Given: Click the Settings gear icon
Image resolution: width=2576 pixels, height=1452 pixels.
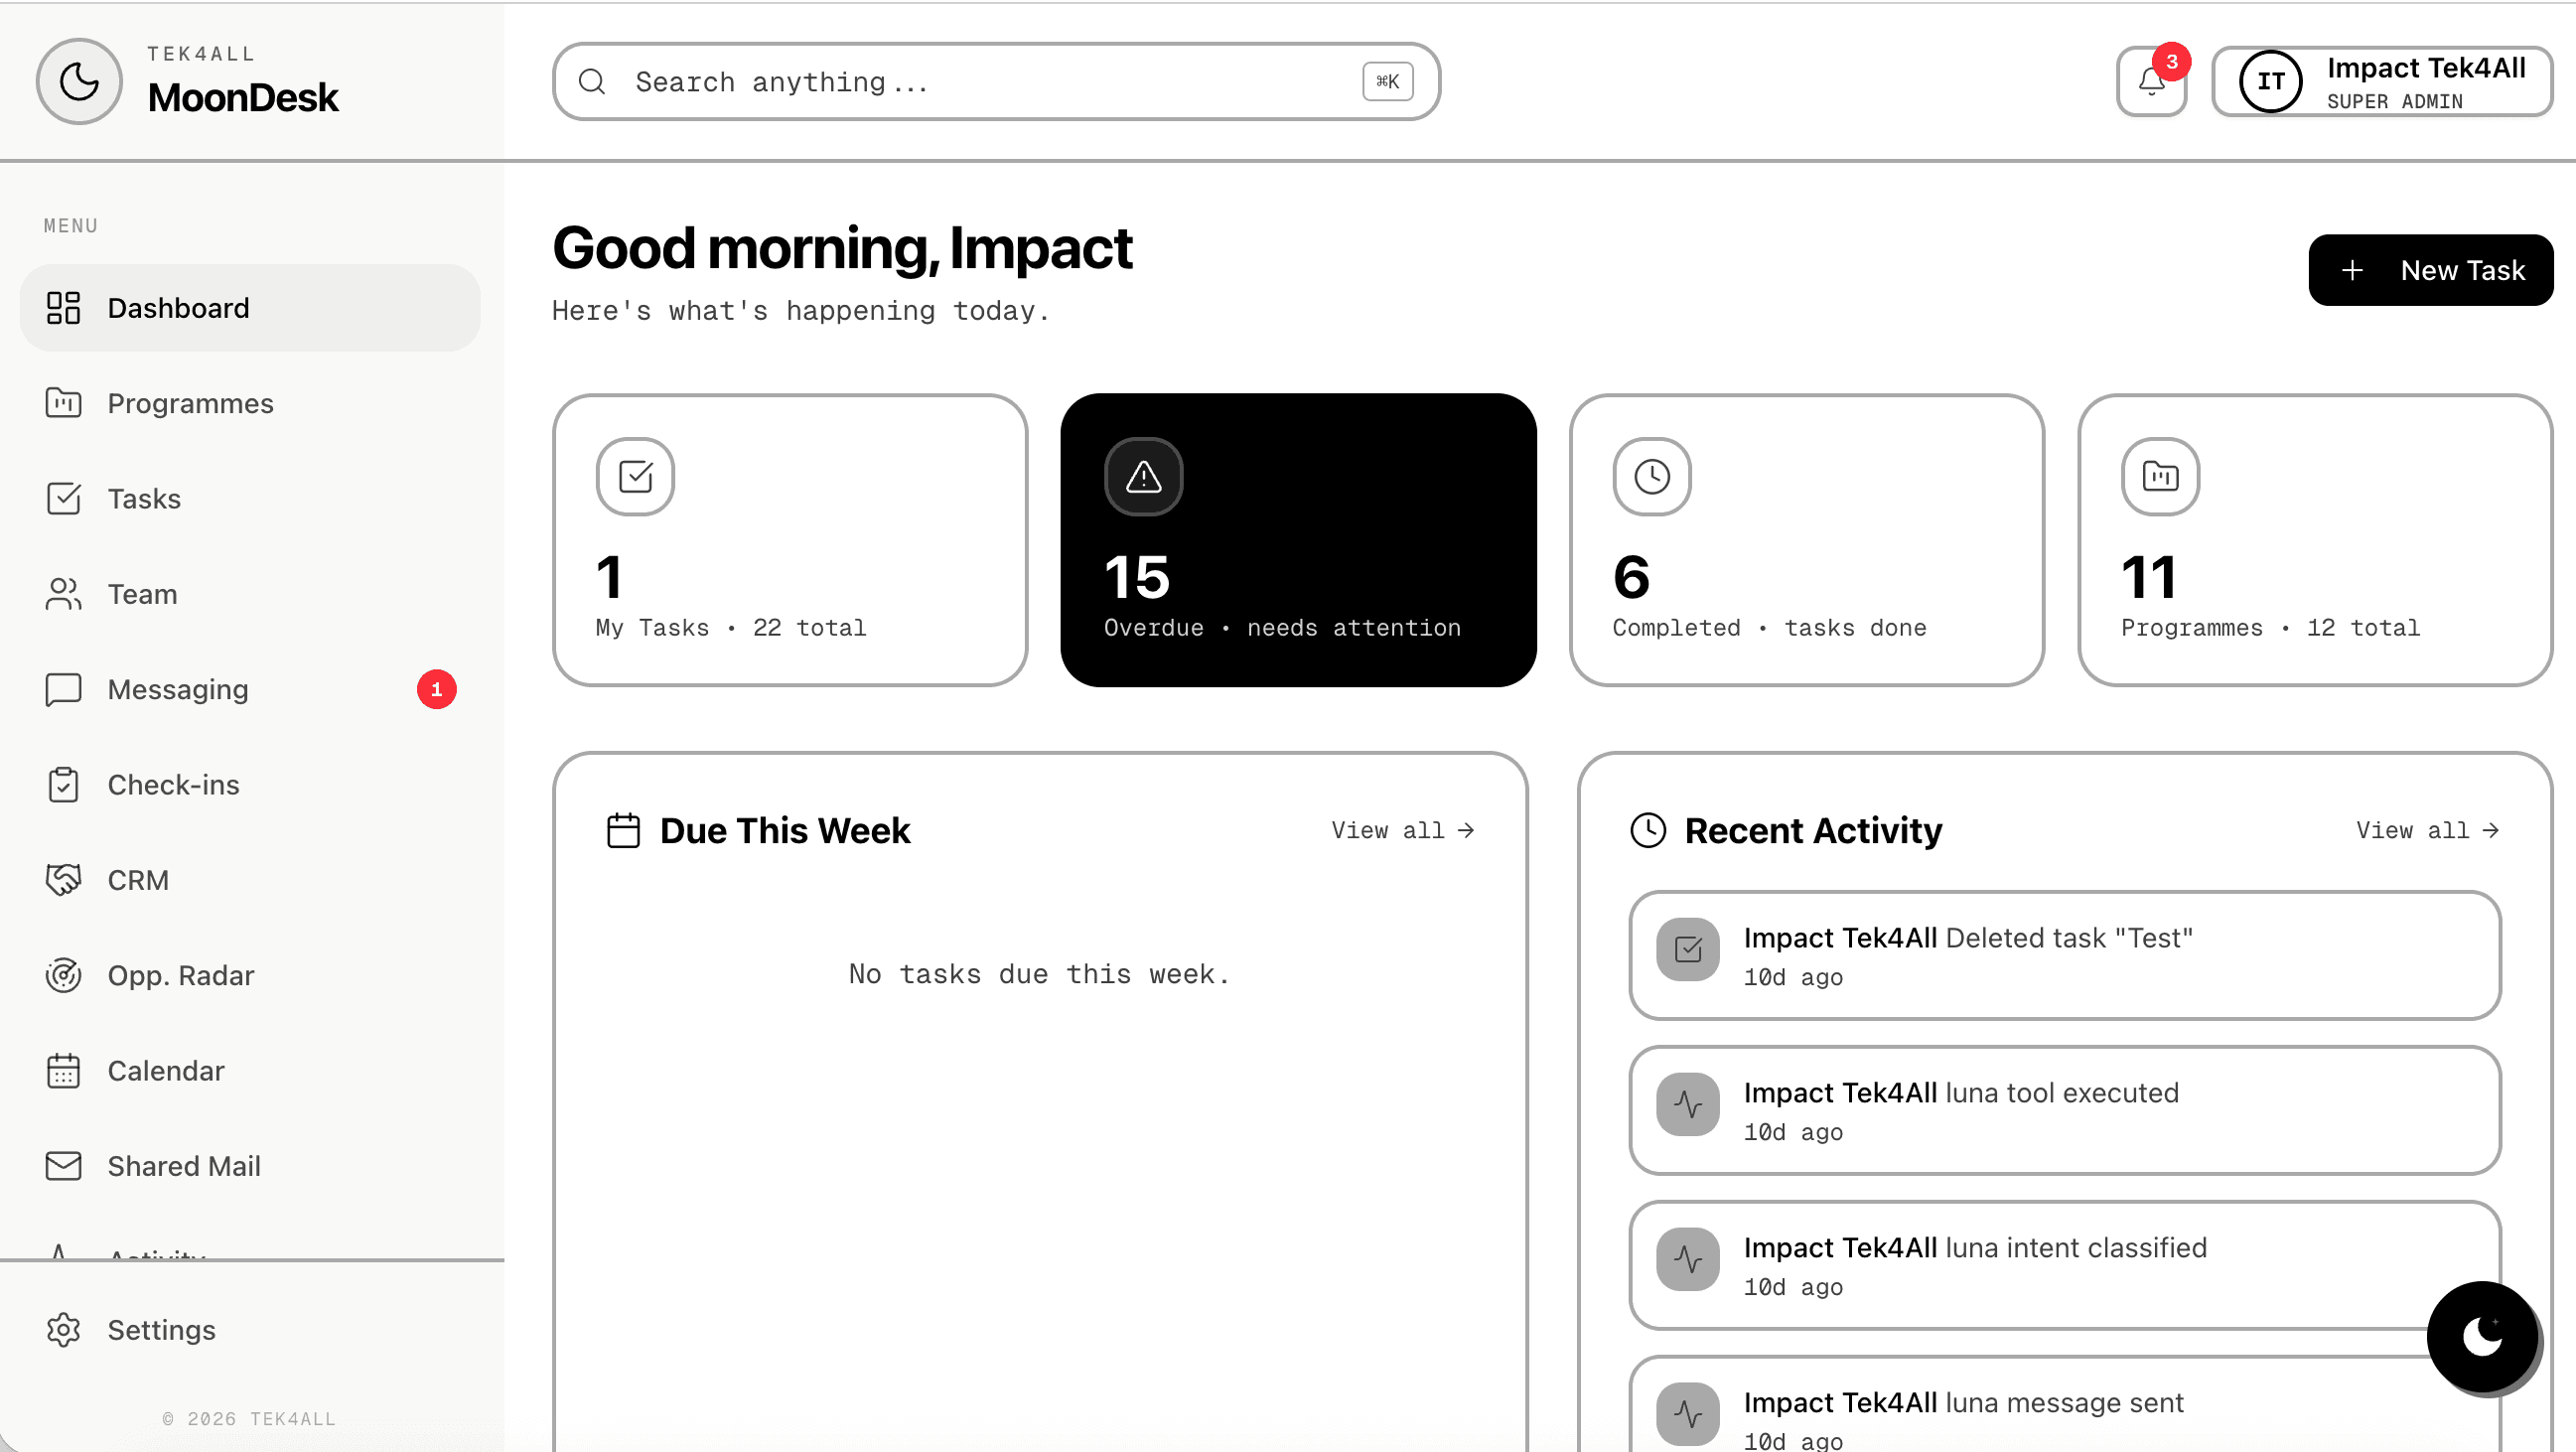Looking at the screenshot, I should 63,1330.
